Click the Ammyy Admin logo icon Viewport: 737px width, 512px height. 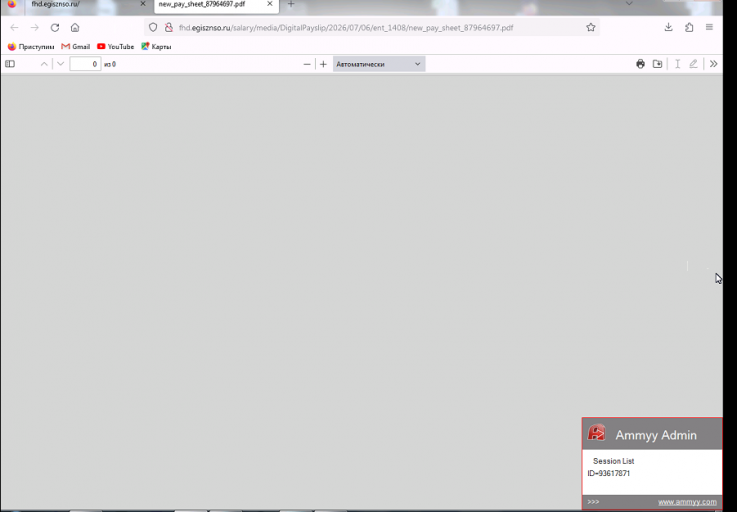(596, 433)
